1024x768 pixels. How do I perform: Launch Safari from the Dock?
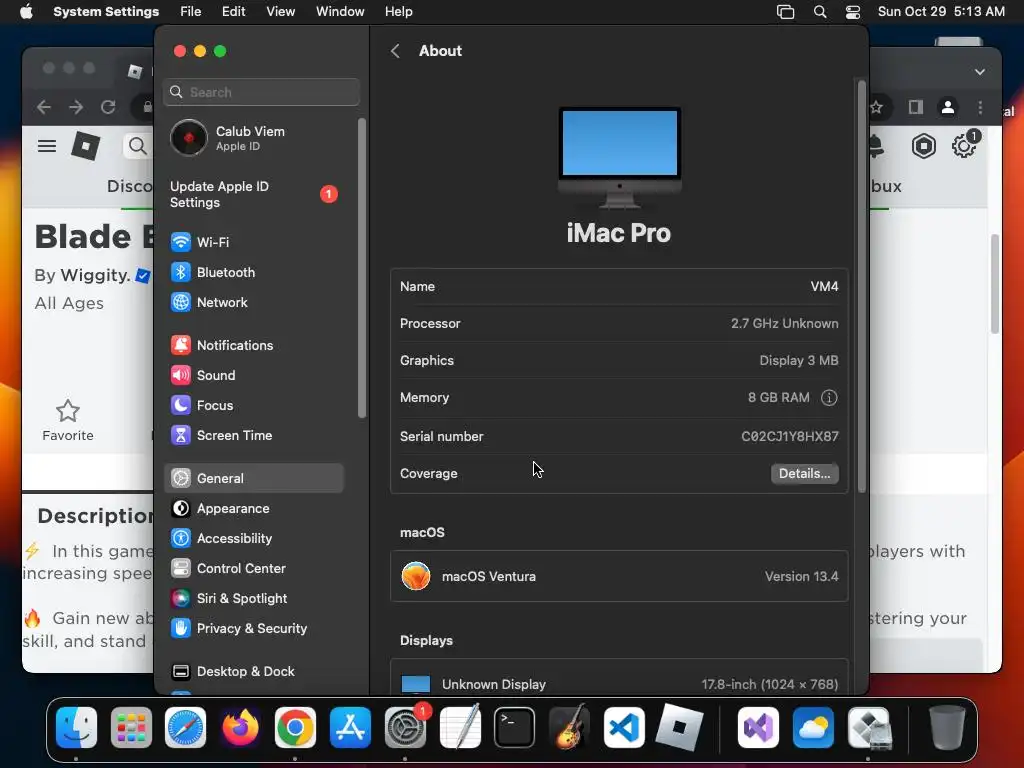point(185,727)
